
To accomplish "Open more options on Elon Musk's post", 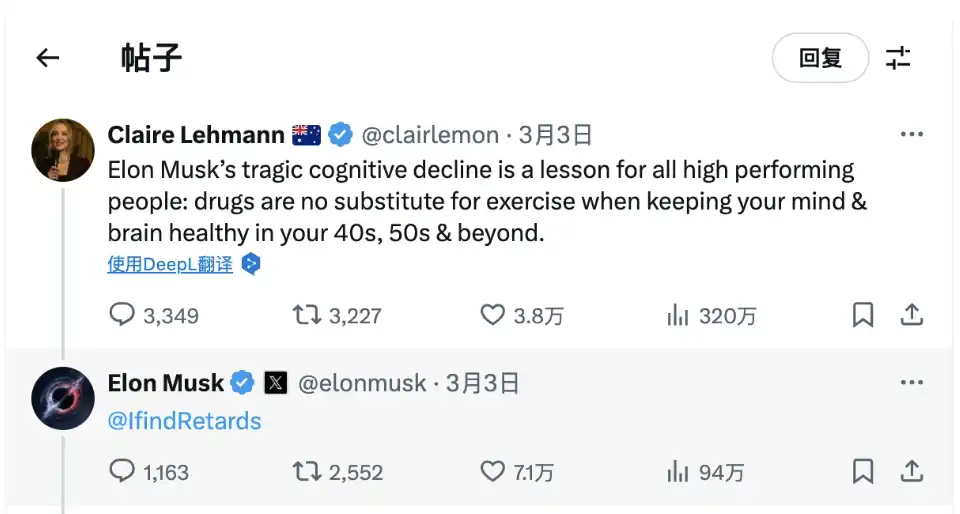I will tap(911, 382).
